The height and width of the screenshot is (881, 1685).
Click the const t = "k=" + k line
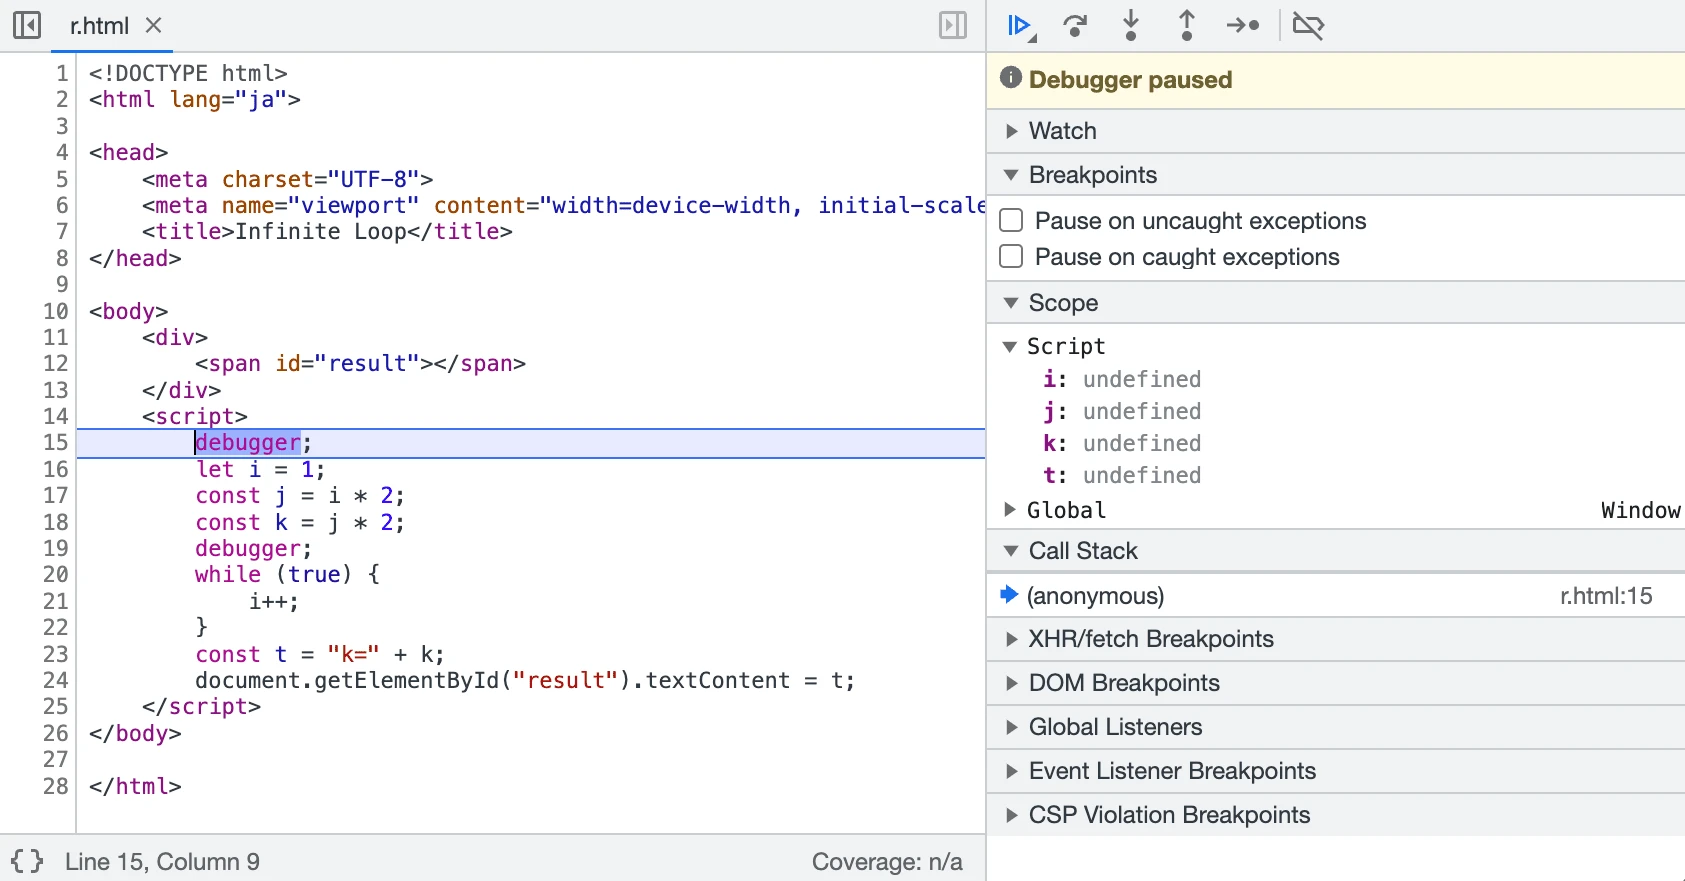[x=320, y=654]
